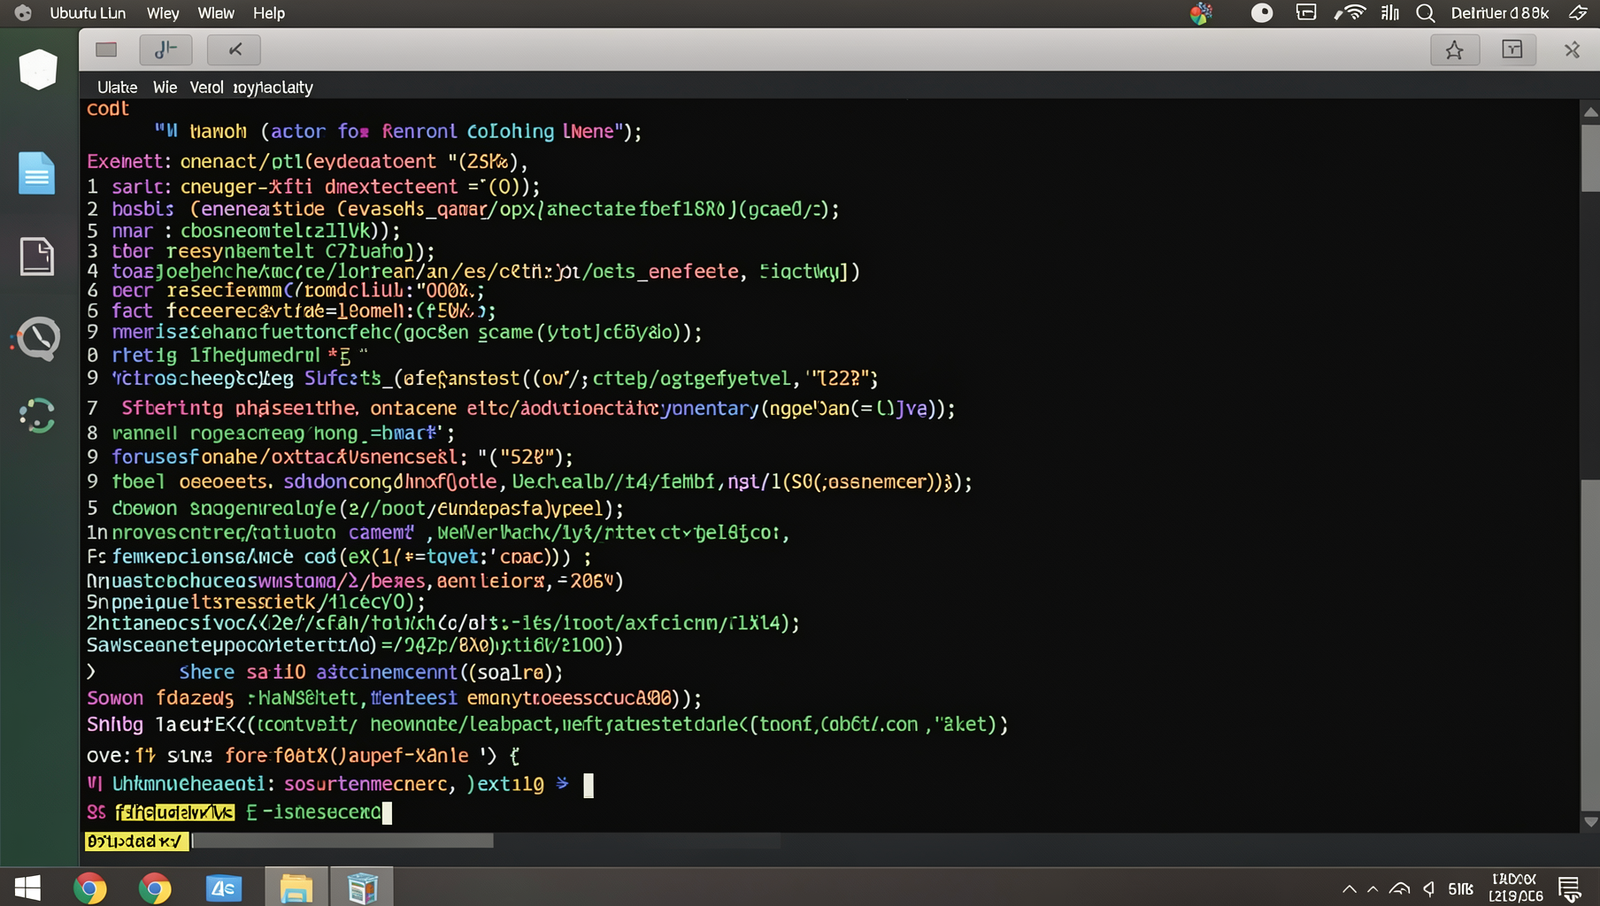This screenshot has width=1600, height=906.
Task: Open the notification center icon in the tray
Action: point(1570,888)
